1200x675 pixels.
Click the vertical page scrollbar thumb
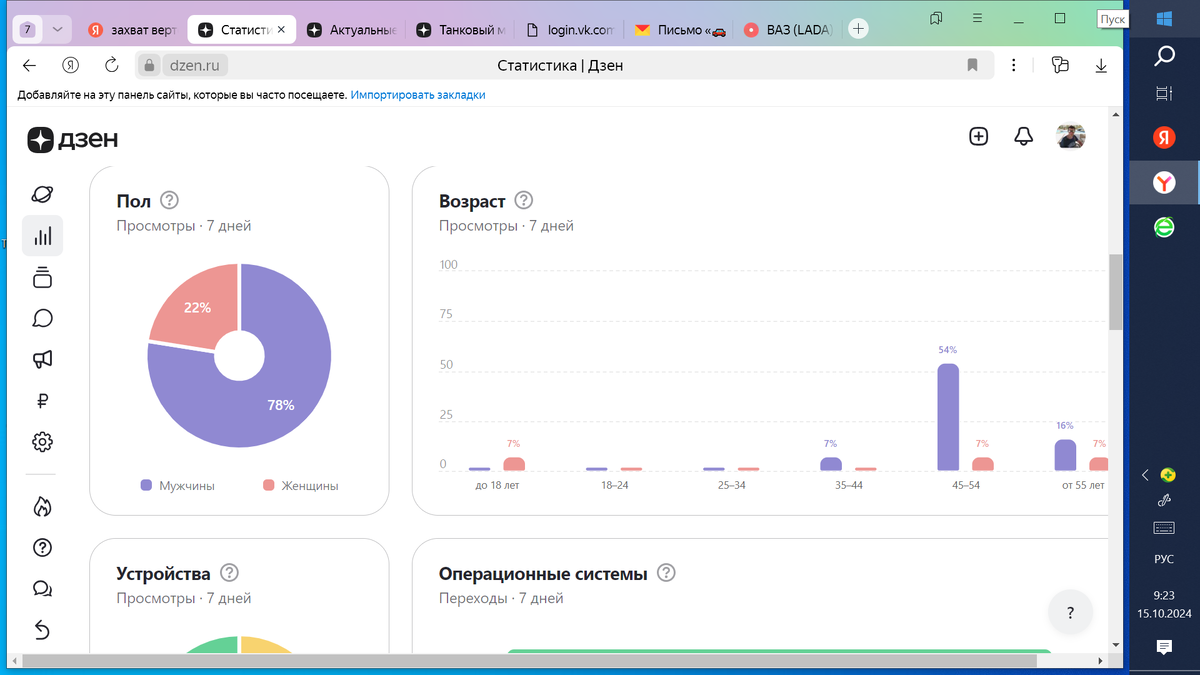tap(1115, 292)
